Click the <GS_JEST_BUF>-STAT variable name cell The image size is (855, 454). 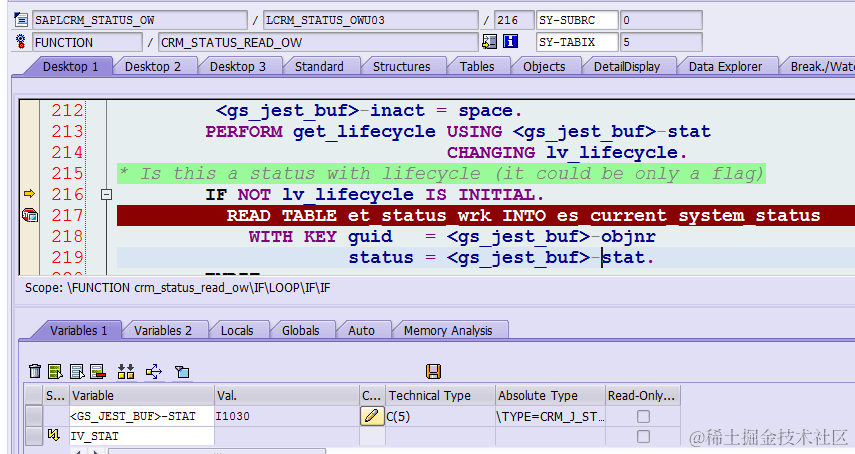coord(142,416)
